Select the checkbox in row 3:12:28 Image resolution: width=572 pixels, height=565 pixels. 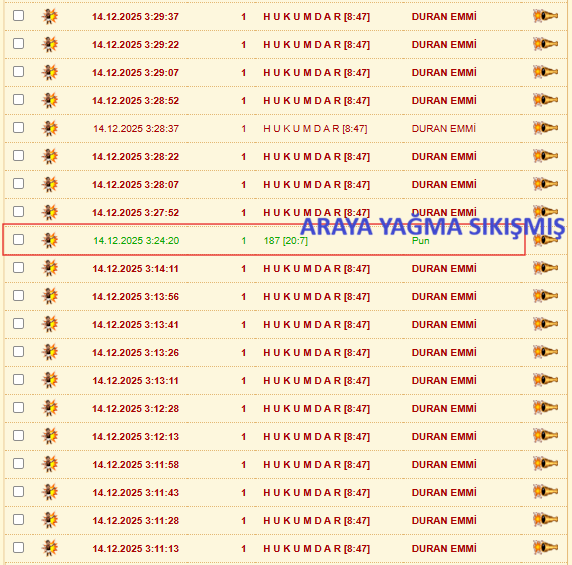pos(19,408)
